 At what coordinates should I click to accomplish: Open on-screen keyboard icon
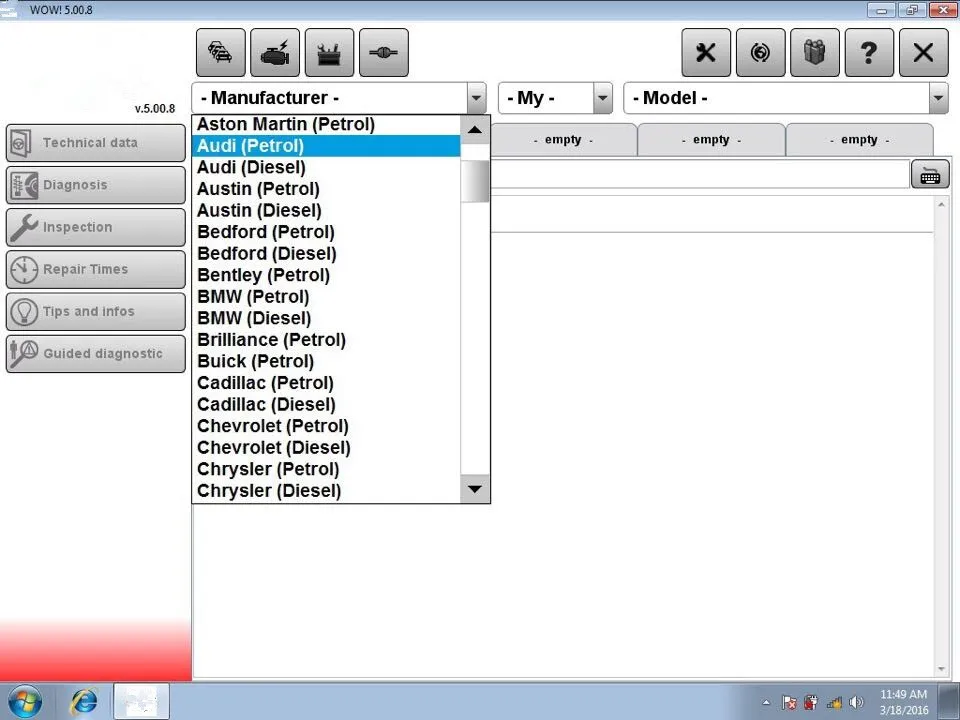coord(930,176)
